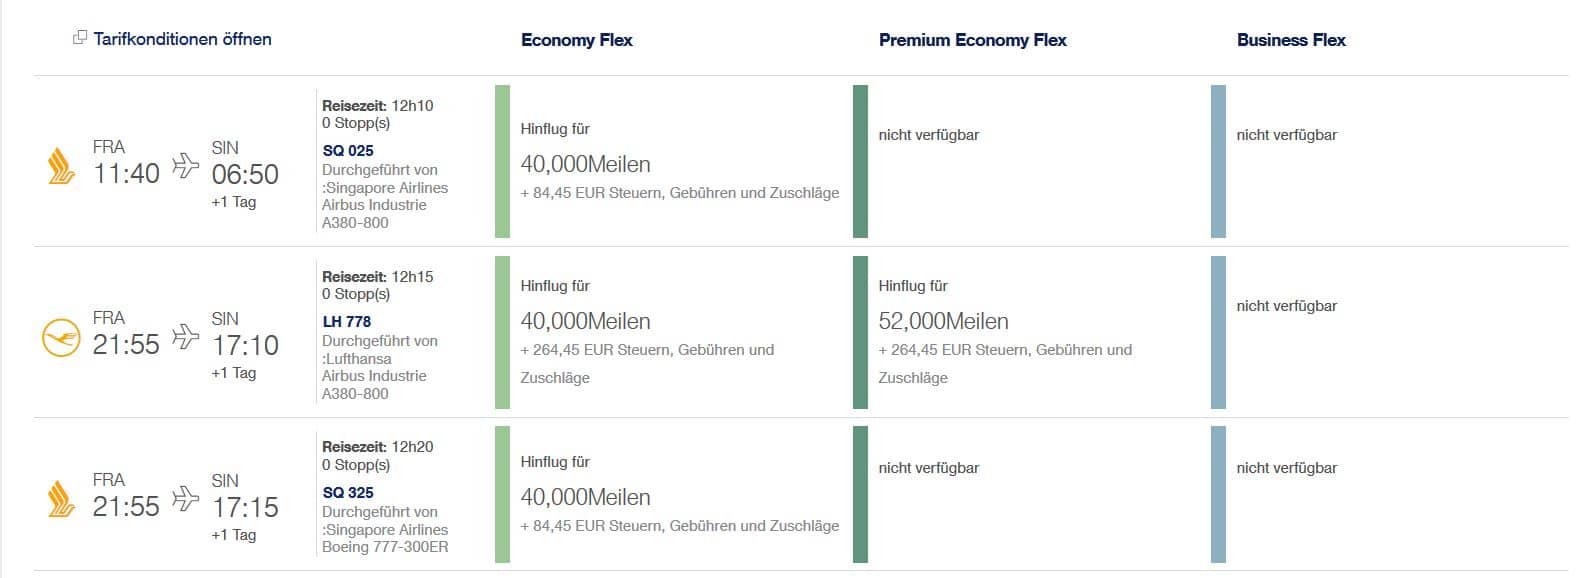This screenshot has width=1595, height=578.
Task: Click light green bar of SQ 025 Economy
Action: point(502,161)
